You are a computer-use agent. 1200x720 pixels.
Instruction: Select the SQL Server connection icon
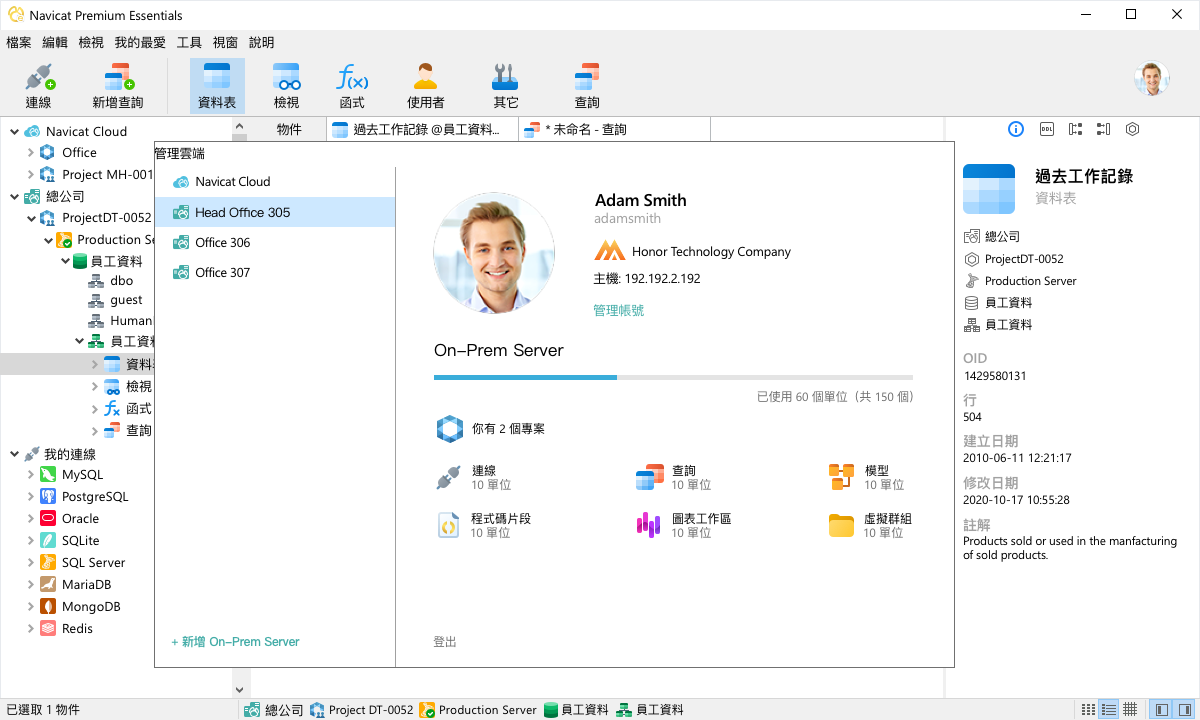pos(47,563)
